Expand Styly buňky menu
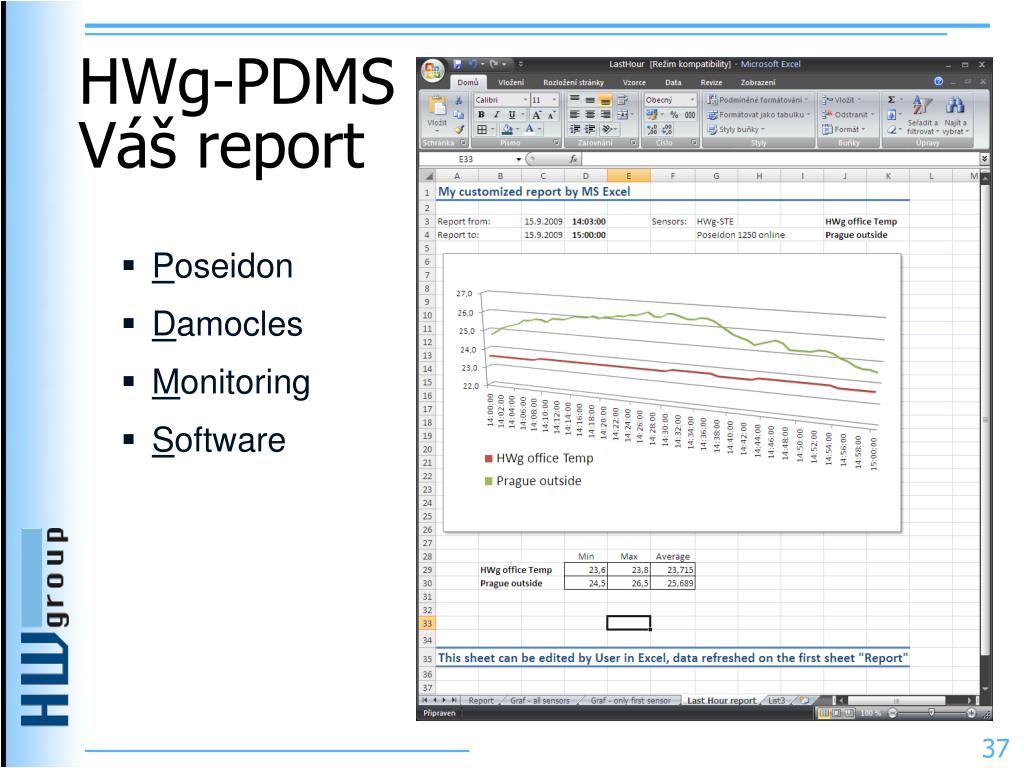 (x=736, y=129)
